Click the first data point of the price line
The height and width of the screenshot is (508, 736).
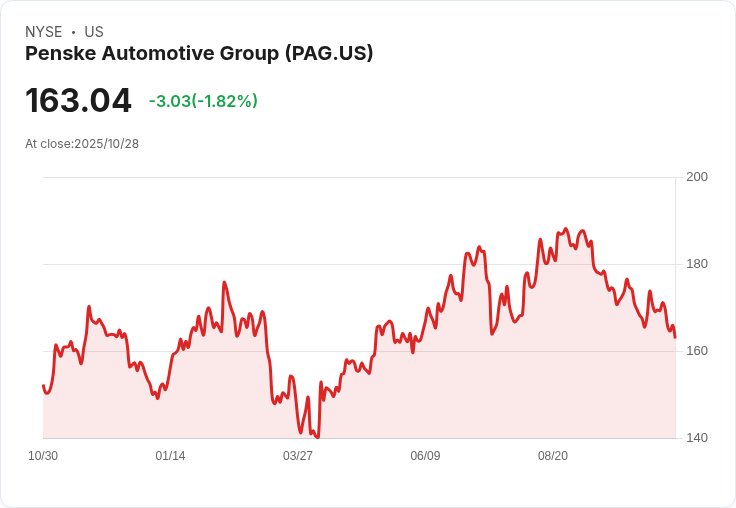pyautogui.click(x=44, y=386)
